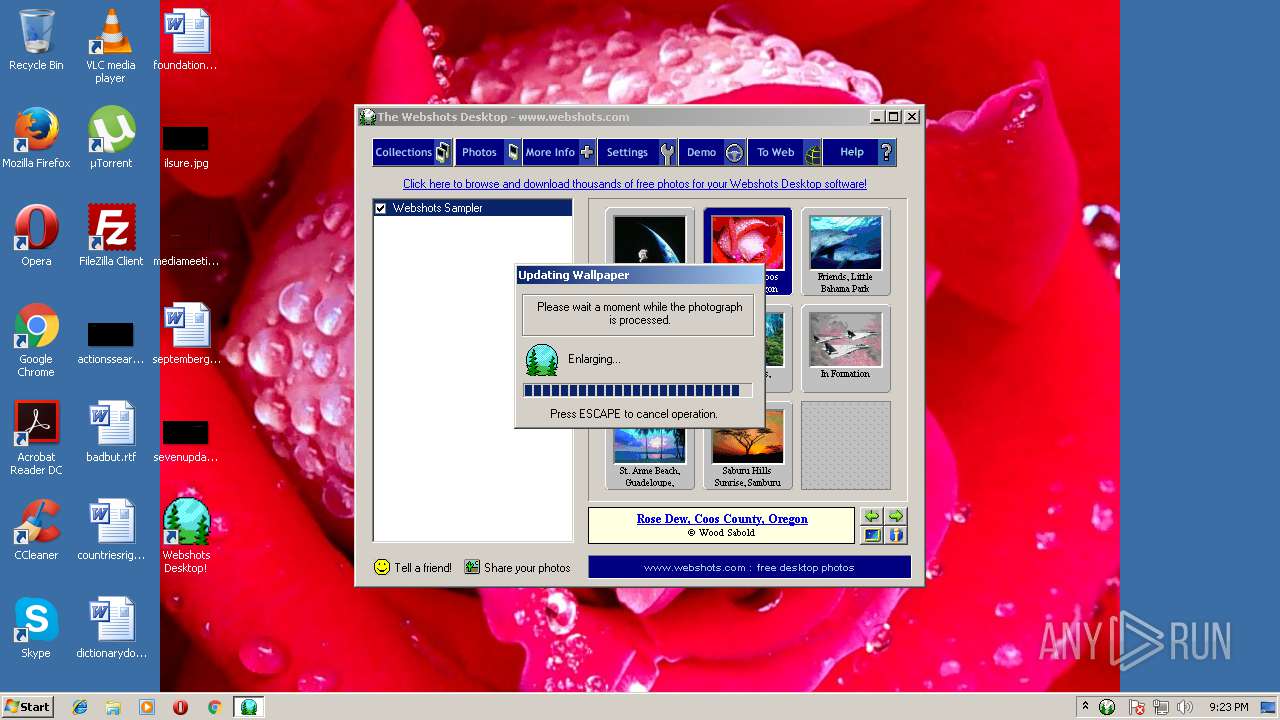Select the Webshots Sampler collection row
Screen dimensions: 1280x720
tap(473, 208)
